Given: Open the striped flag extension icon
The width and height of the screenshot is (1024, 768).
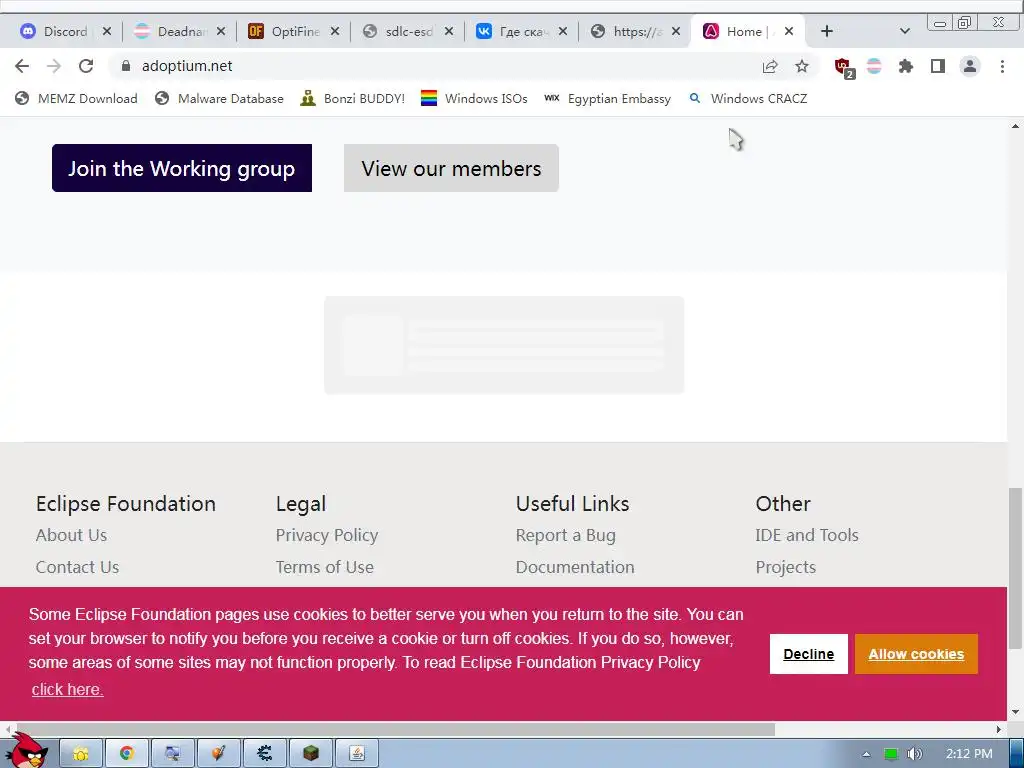Looking at the screenshot, I should [x=874, y=66].
